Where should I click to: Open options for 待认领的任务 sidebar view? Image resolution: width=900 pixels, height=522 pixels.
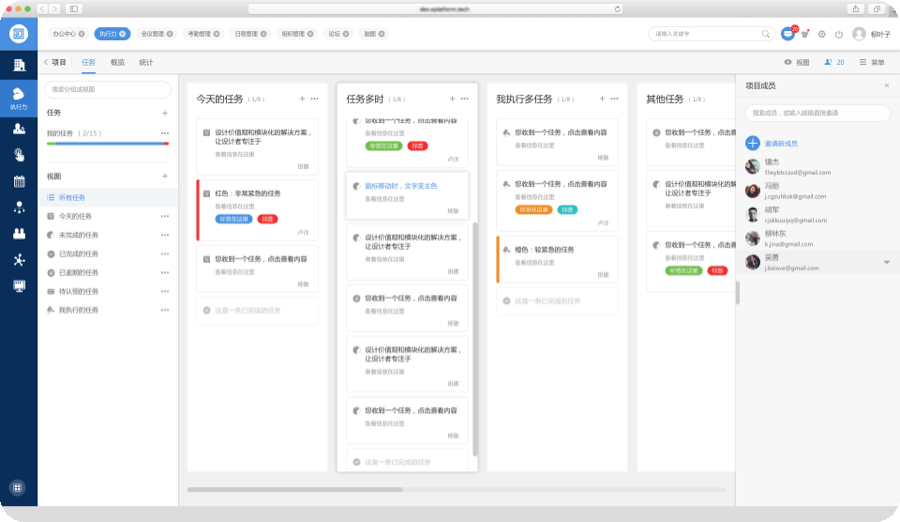point(165,291)
